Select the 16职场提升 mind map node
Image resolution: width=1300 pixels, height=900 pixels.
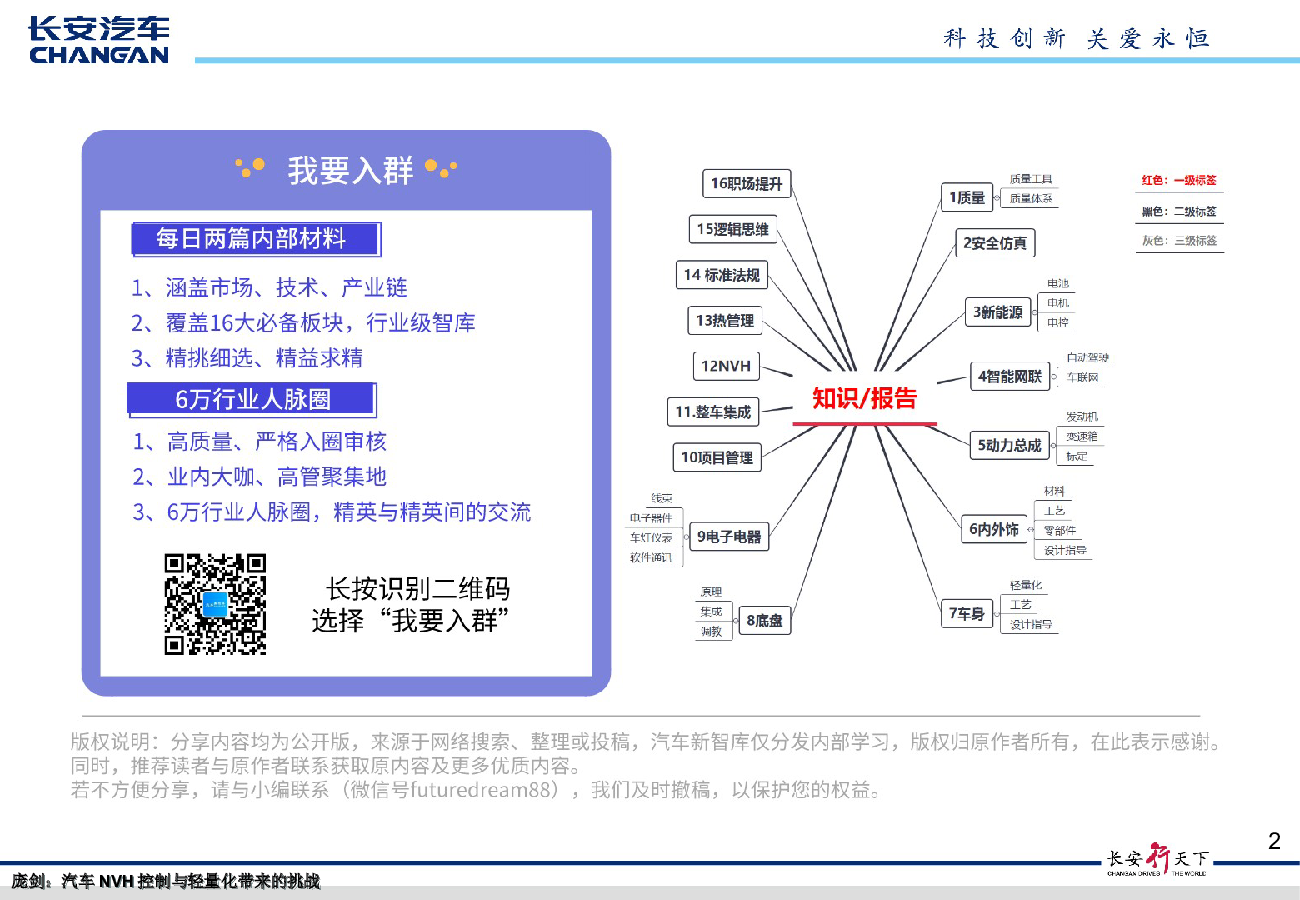point(746,183)
